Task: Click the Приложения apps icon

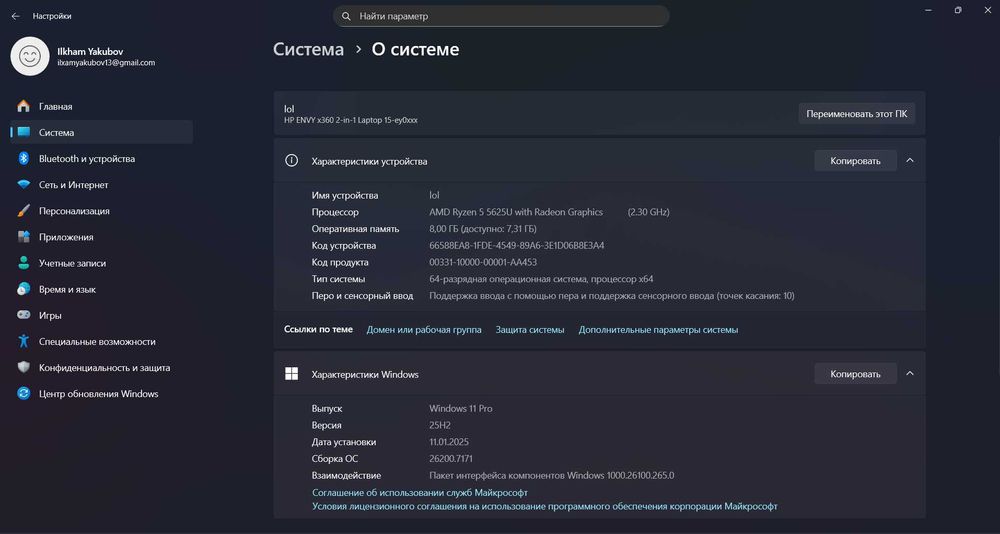Action: tap(24, 237)
